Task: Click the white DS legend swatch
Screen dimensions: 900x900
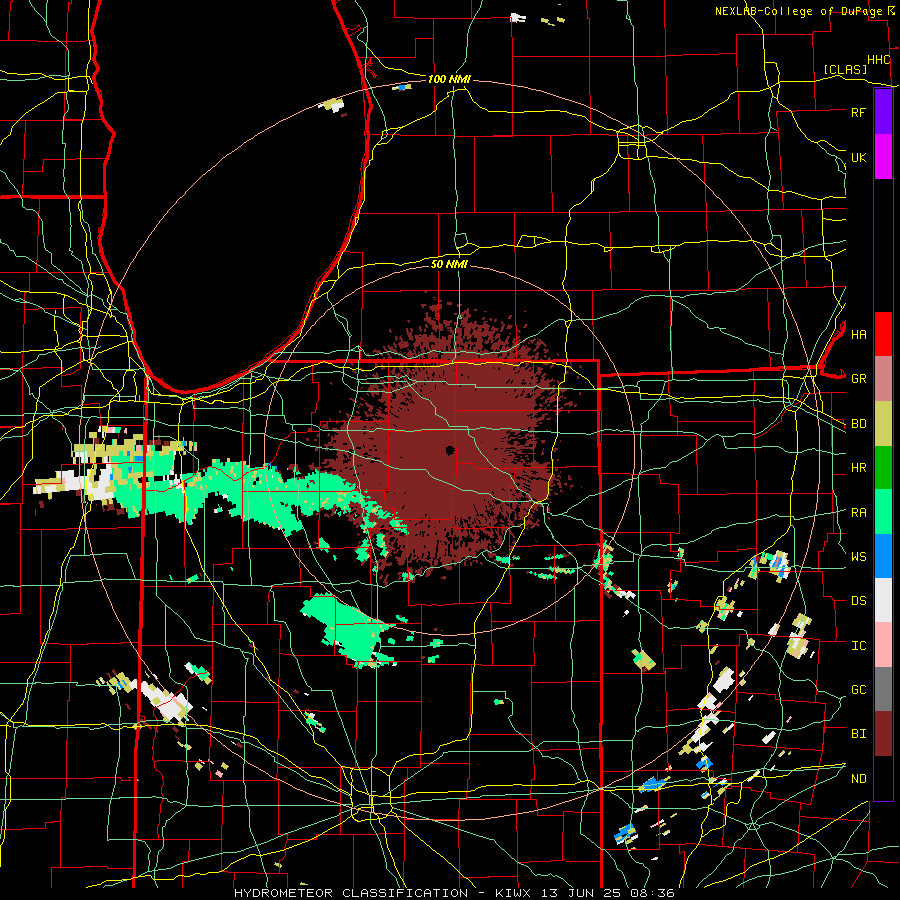Action: pyautogui.click(x=883, y=600)
